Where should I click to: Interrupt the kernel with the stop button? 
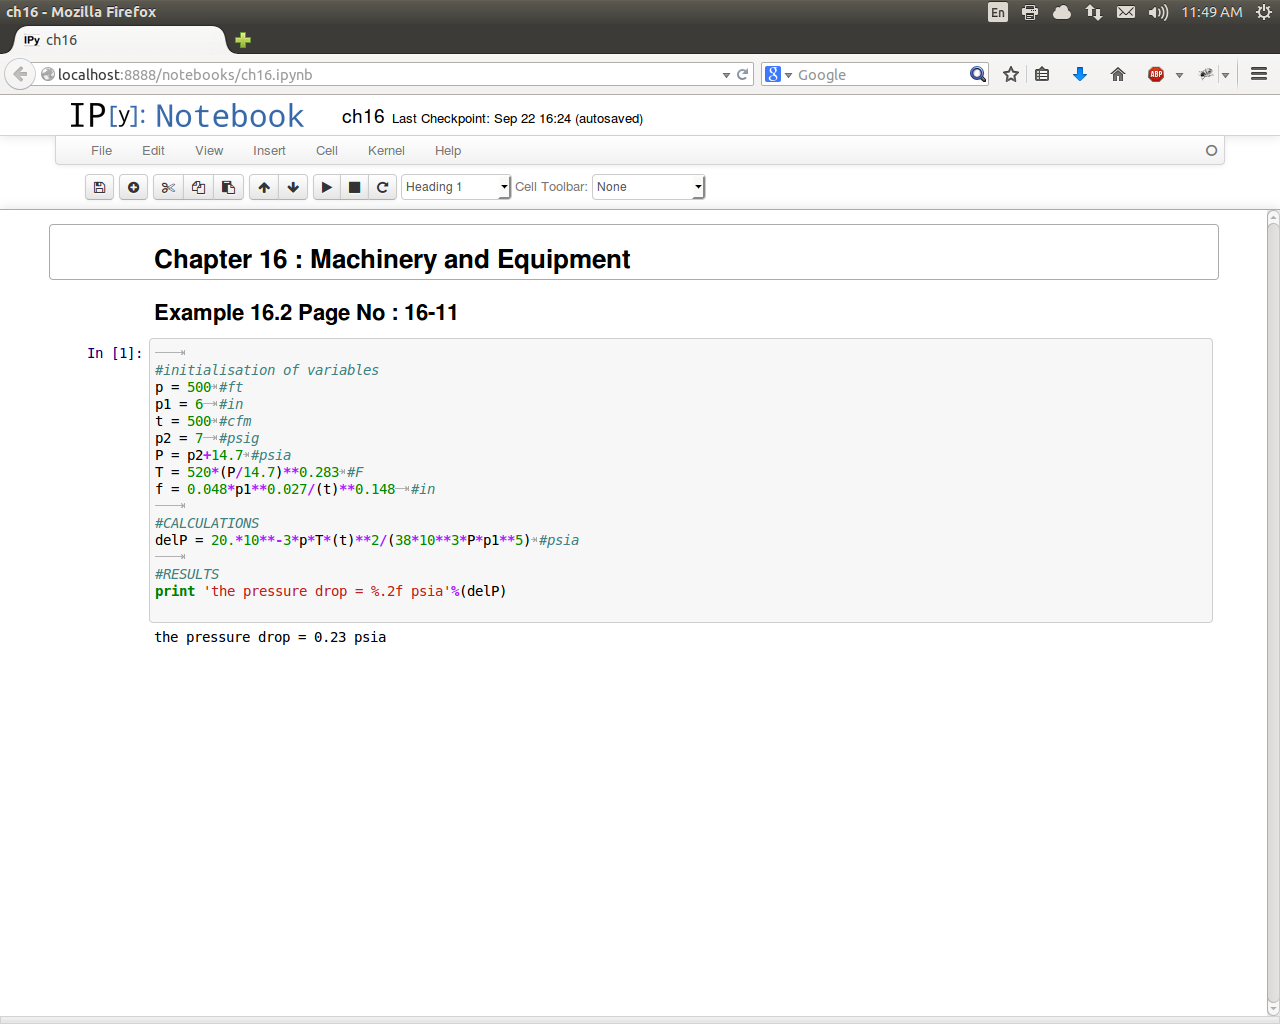pyautogui.click(x=354, y=187)
